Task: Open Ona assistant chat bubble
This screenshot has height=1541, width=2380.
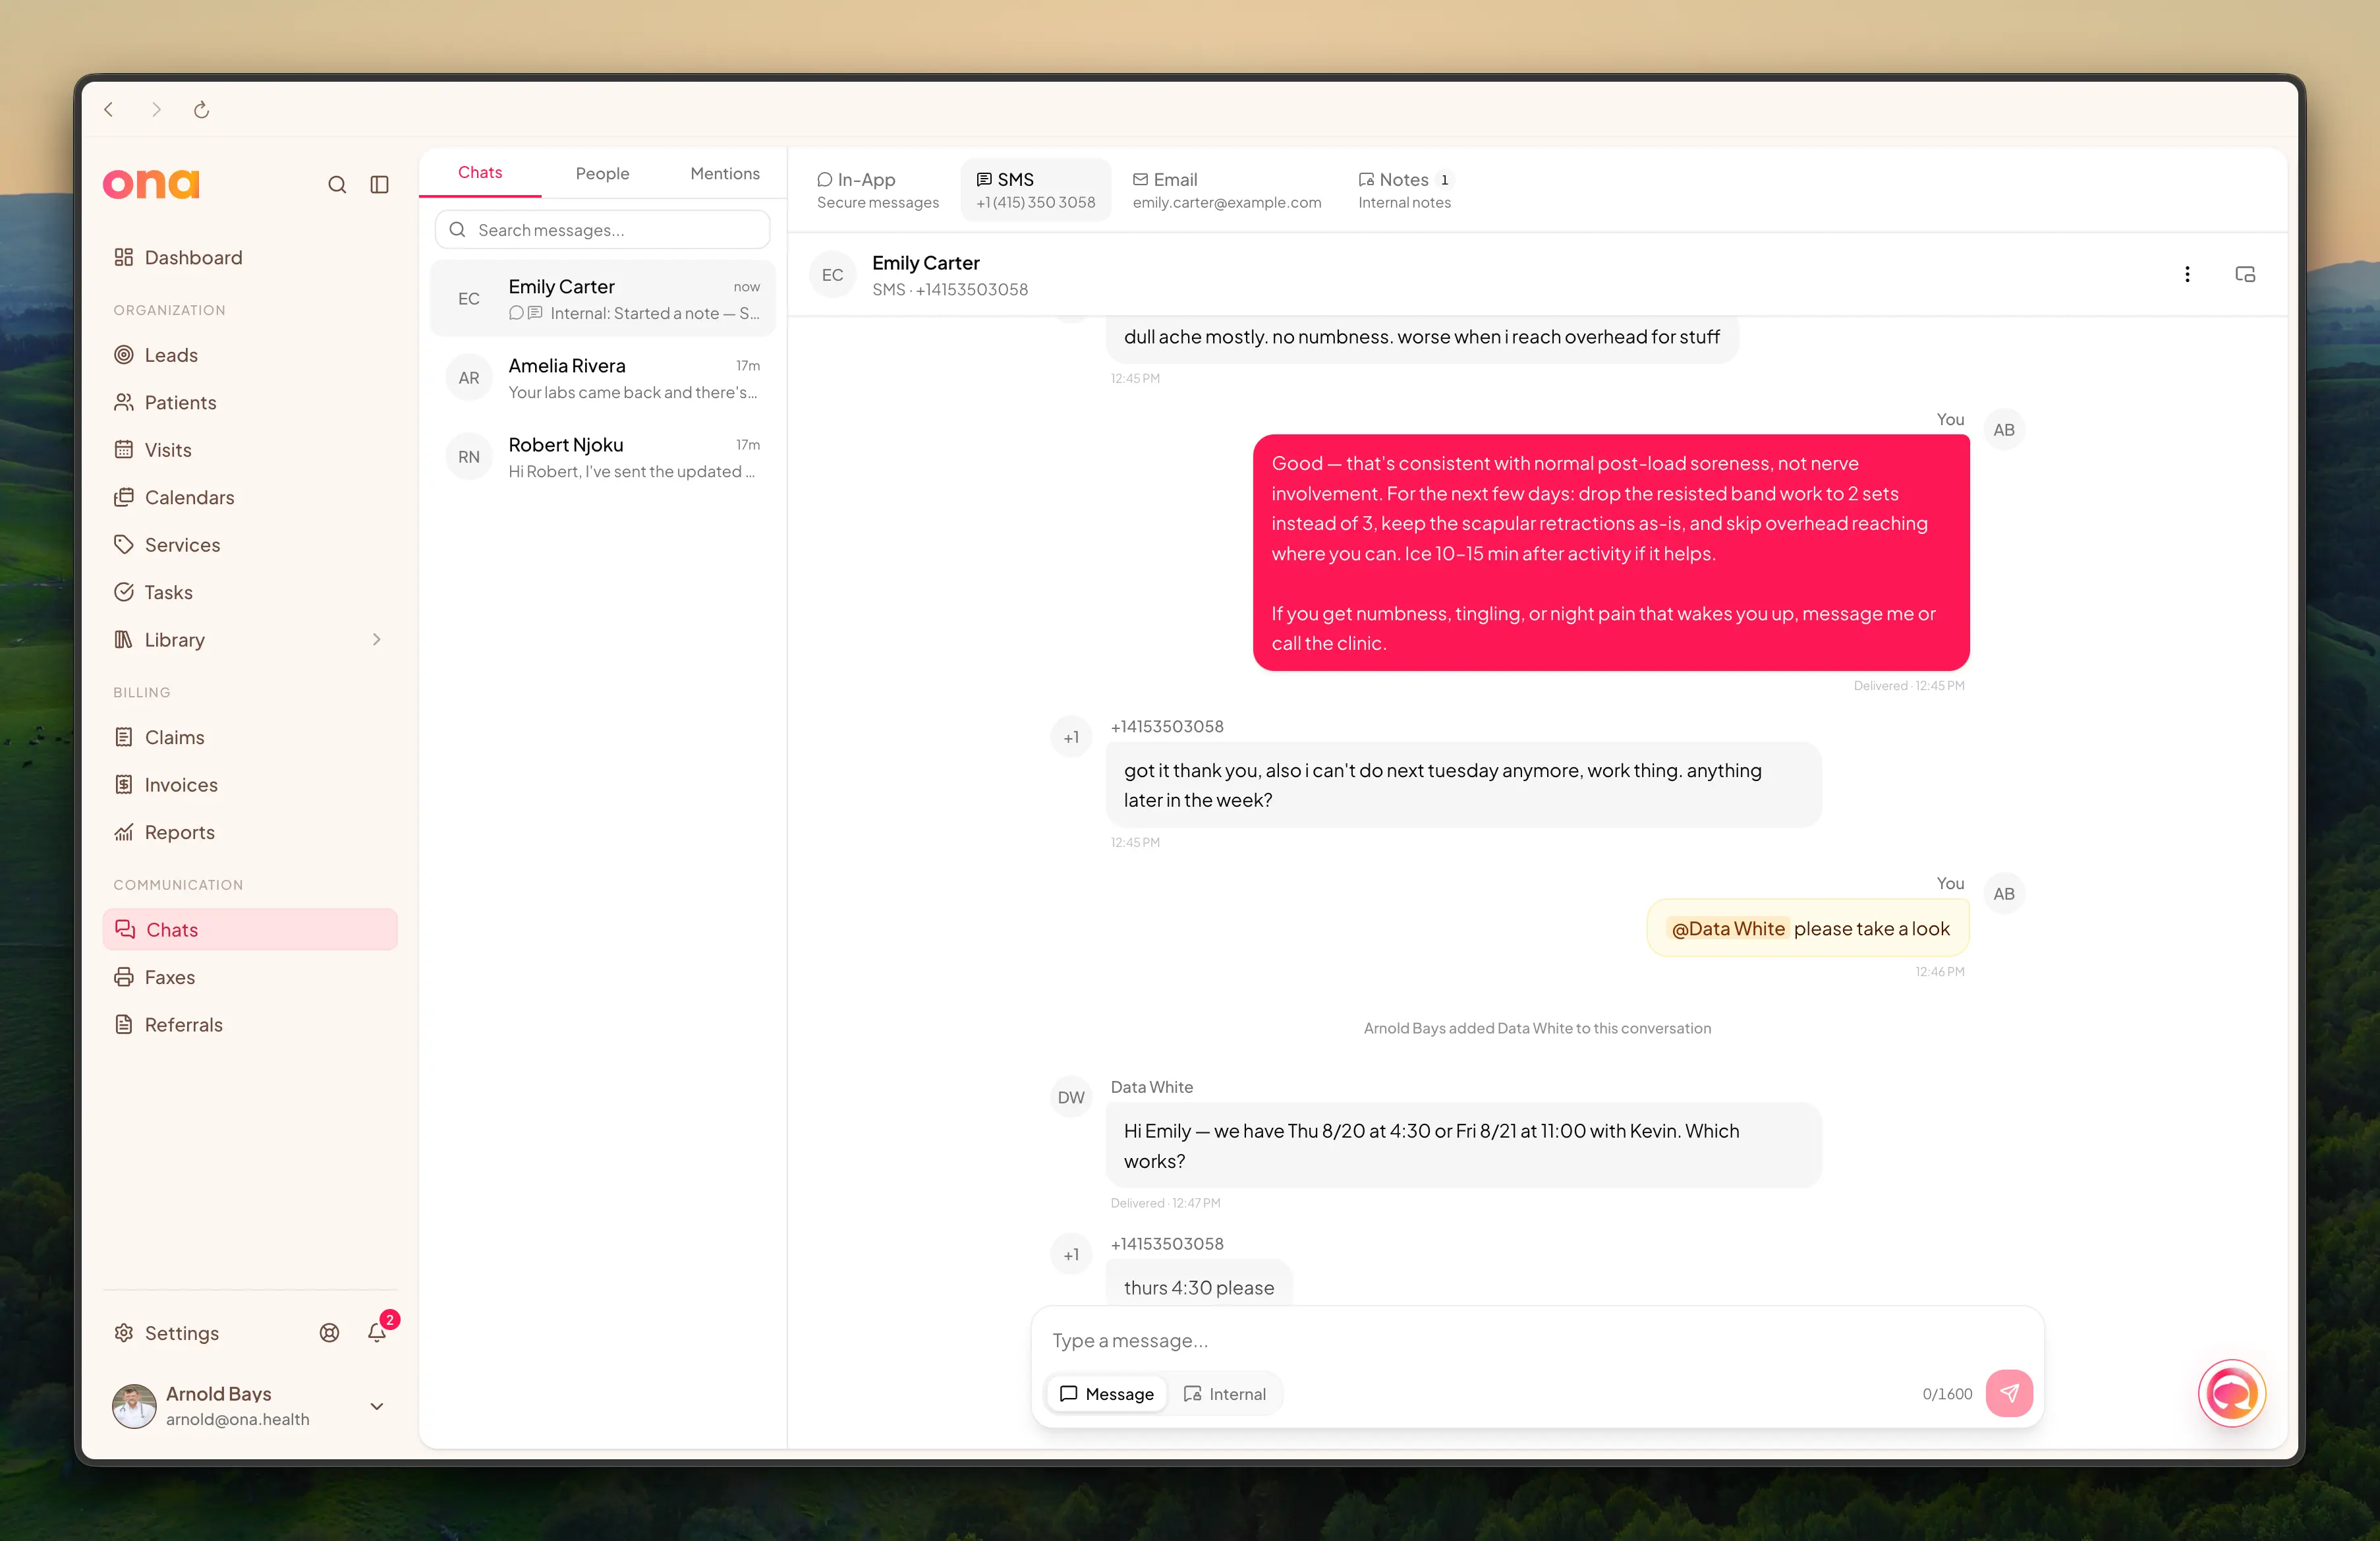Action: [2231, 1393]
